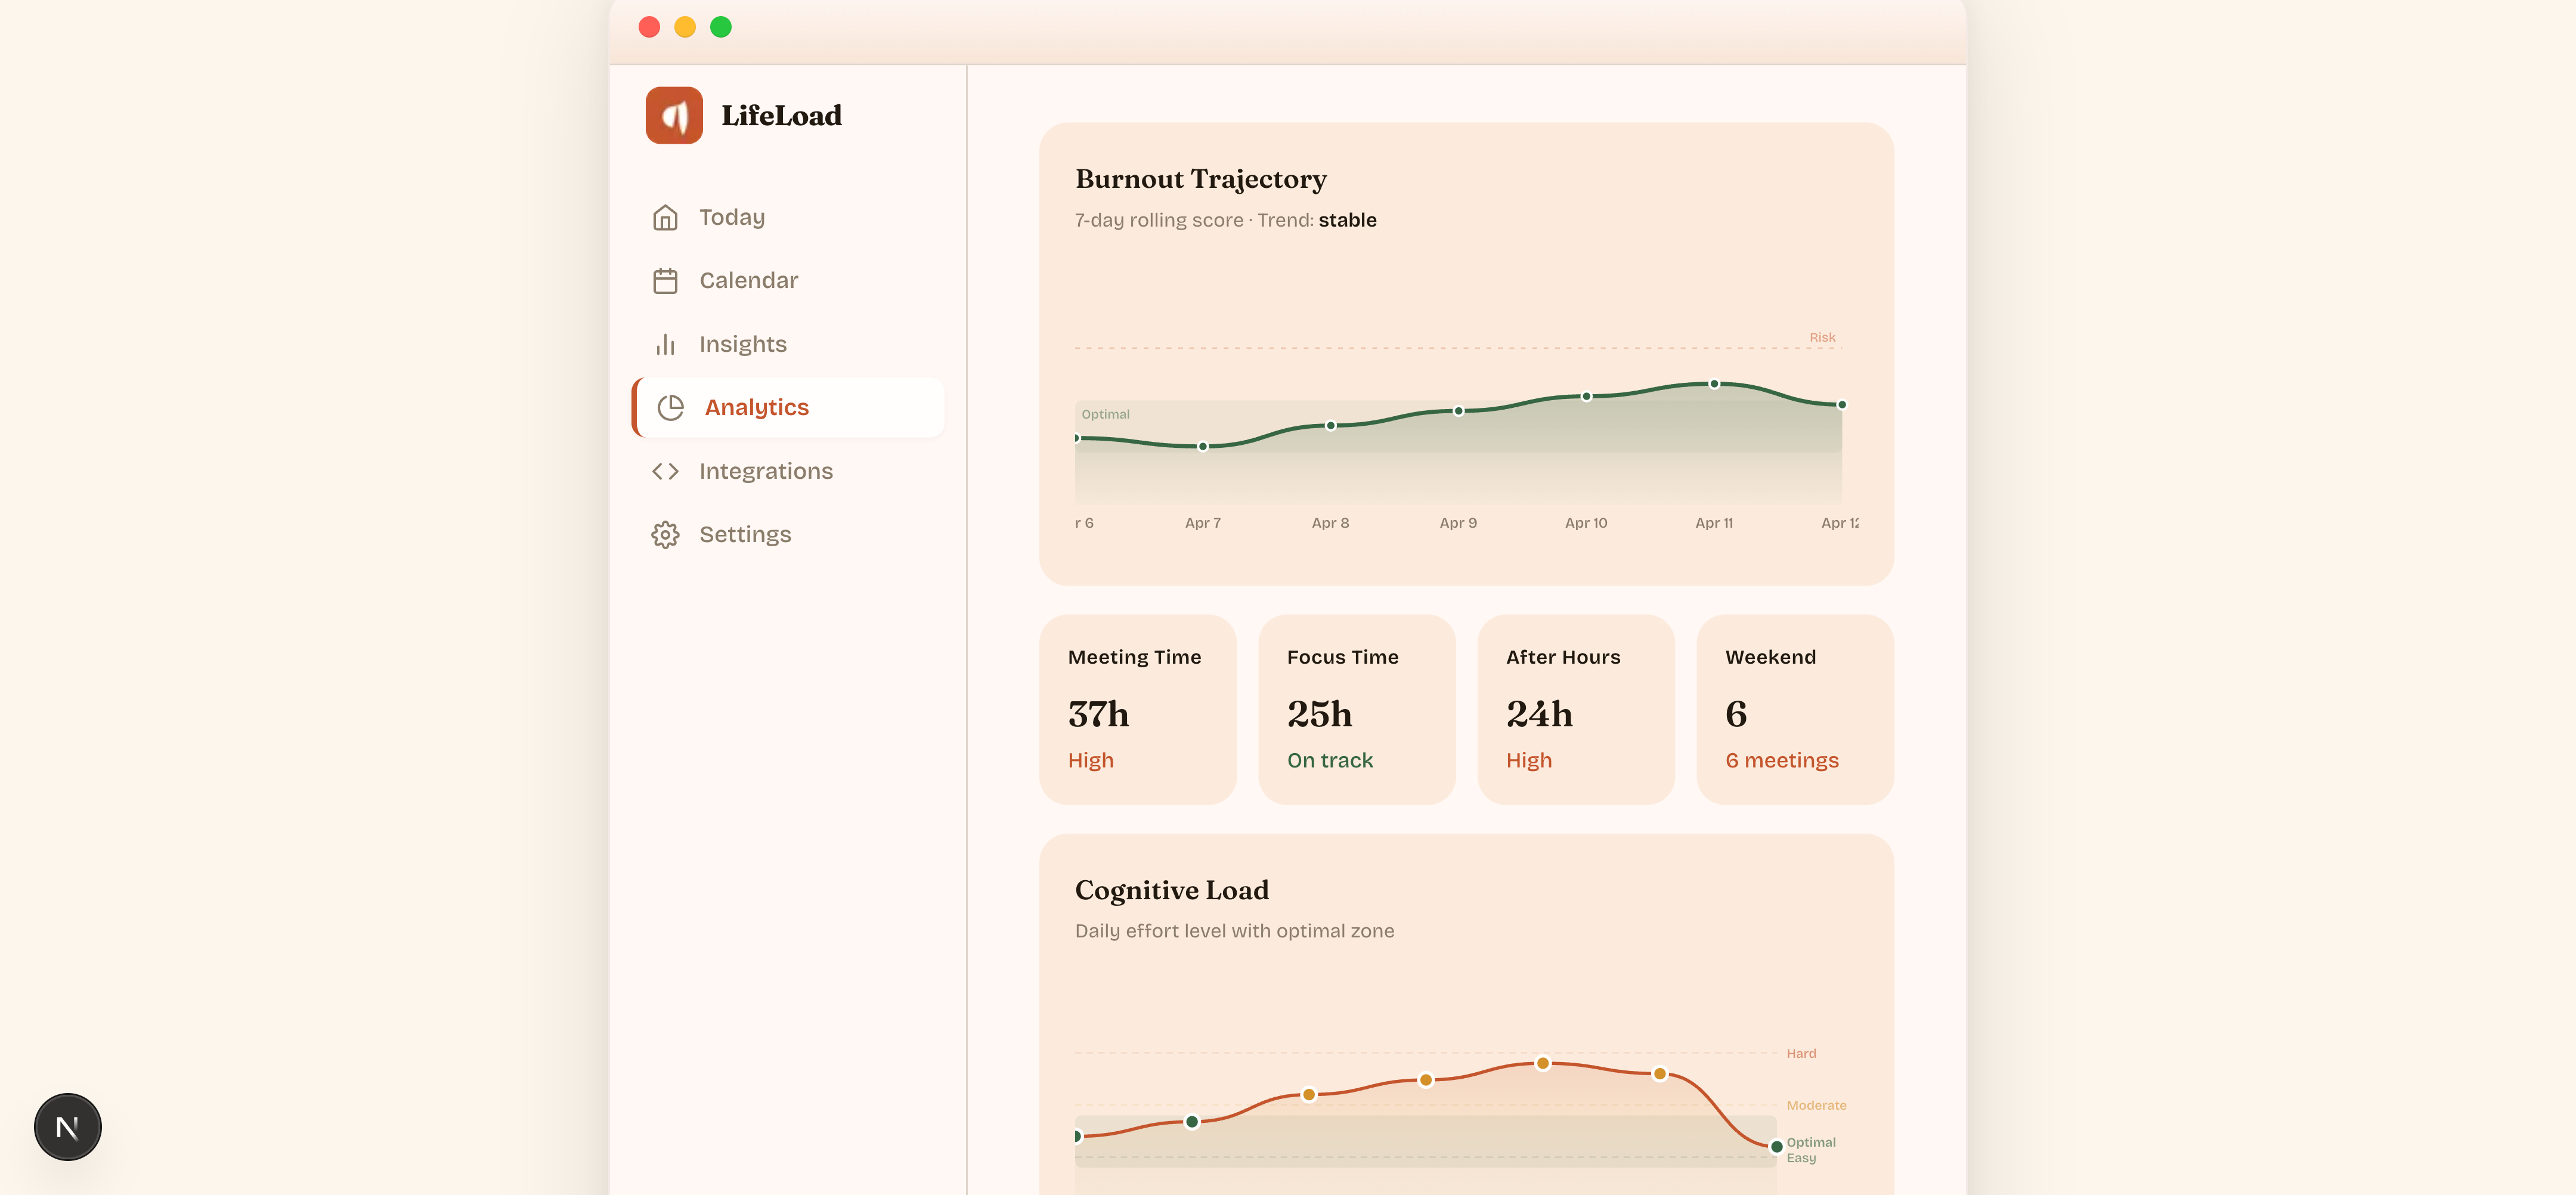Click the Insights bar chart icon
The image size is (2576, 1195).
coord(665,345)
